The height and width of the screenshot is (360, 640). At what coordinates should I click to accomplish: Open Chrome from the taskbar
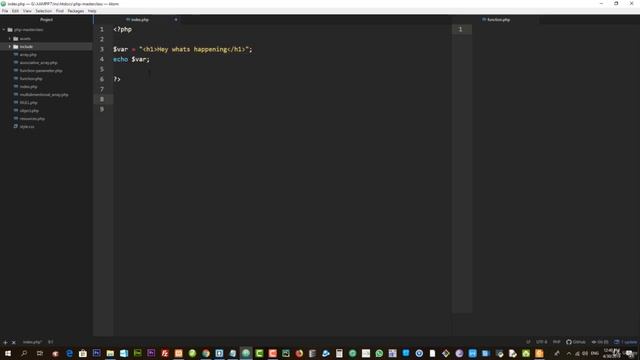coord(206,353)
